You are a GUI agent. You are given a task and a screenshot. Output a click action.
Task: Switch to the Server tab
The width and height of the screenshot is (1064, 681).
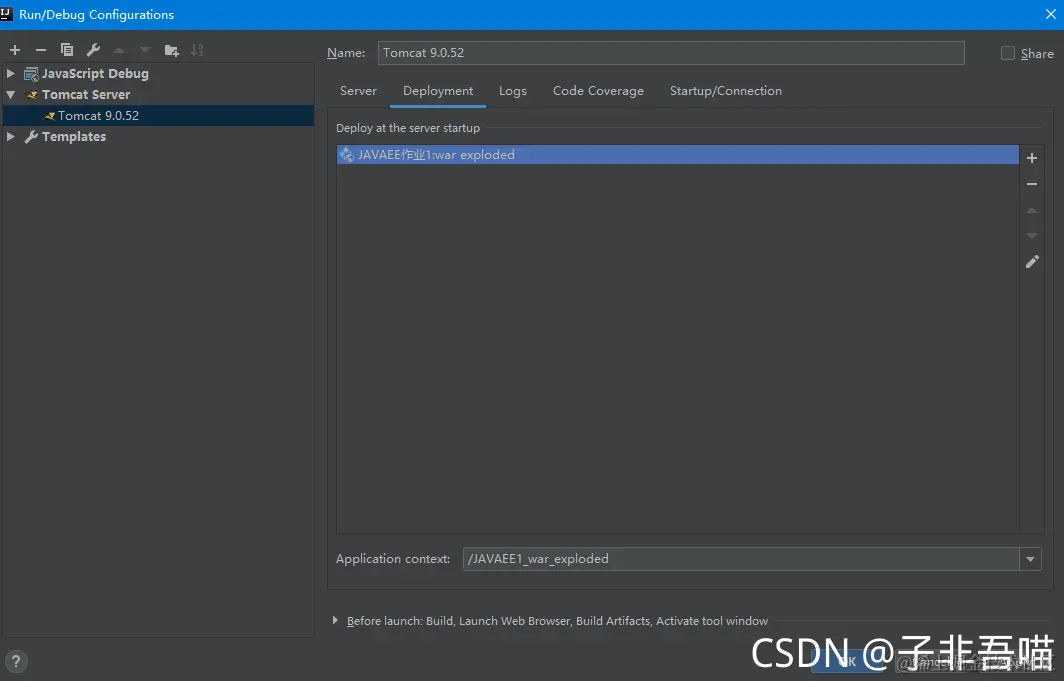358,91
